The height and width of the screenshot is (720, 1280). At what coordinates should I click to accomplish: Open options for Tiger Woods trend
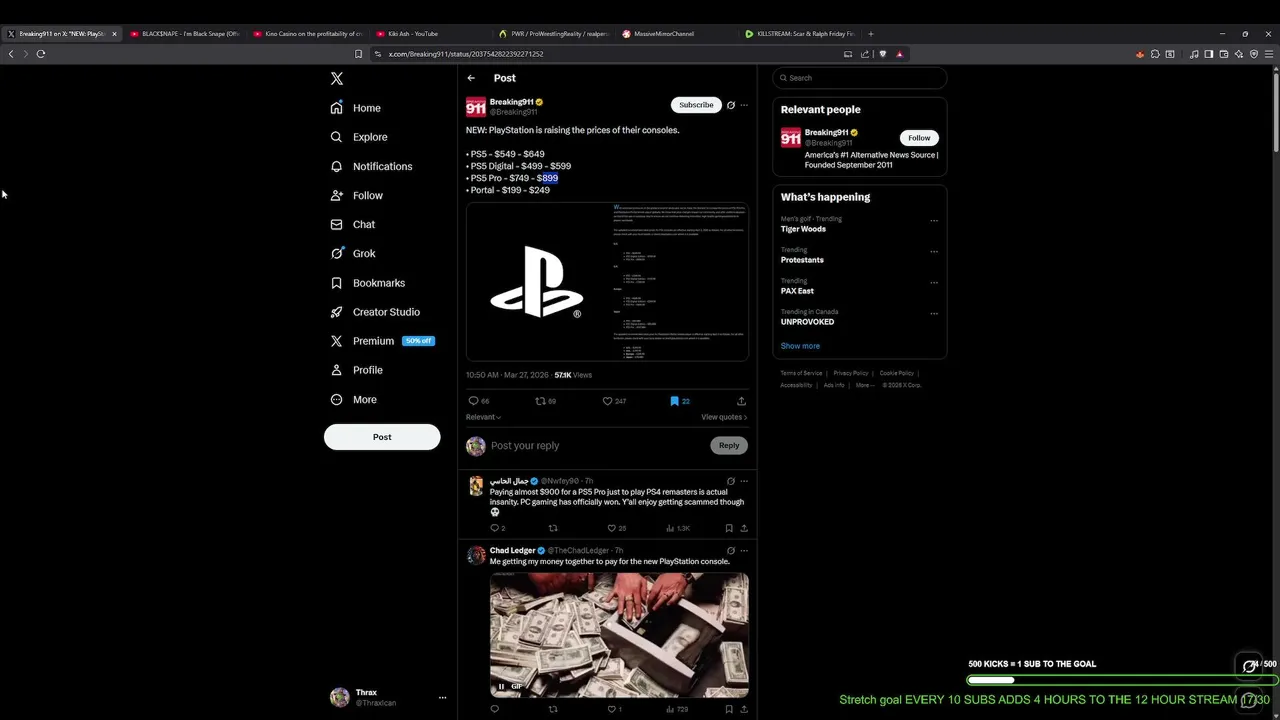click(934, 221)
